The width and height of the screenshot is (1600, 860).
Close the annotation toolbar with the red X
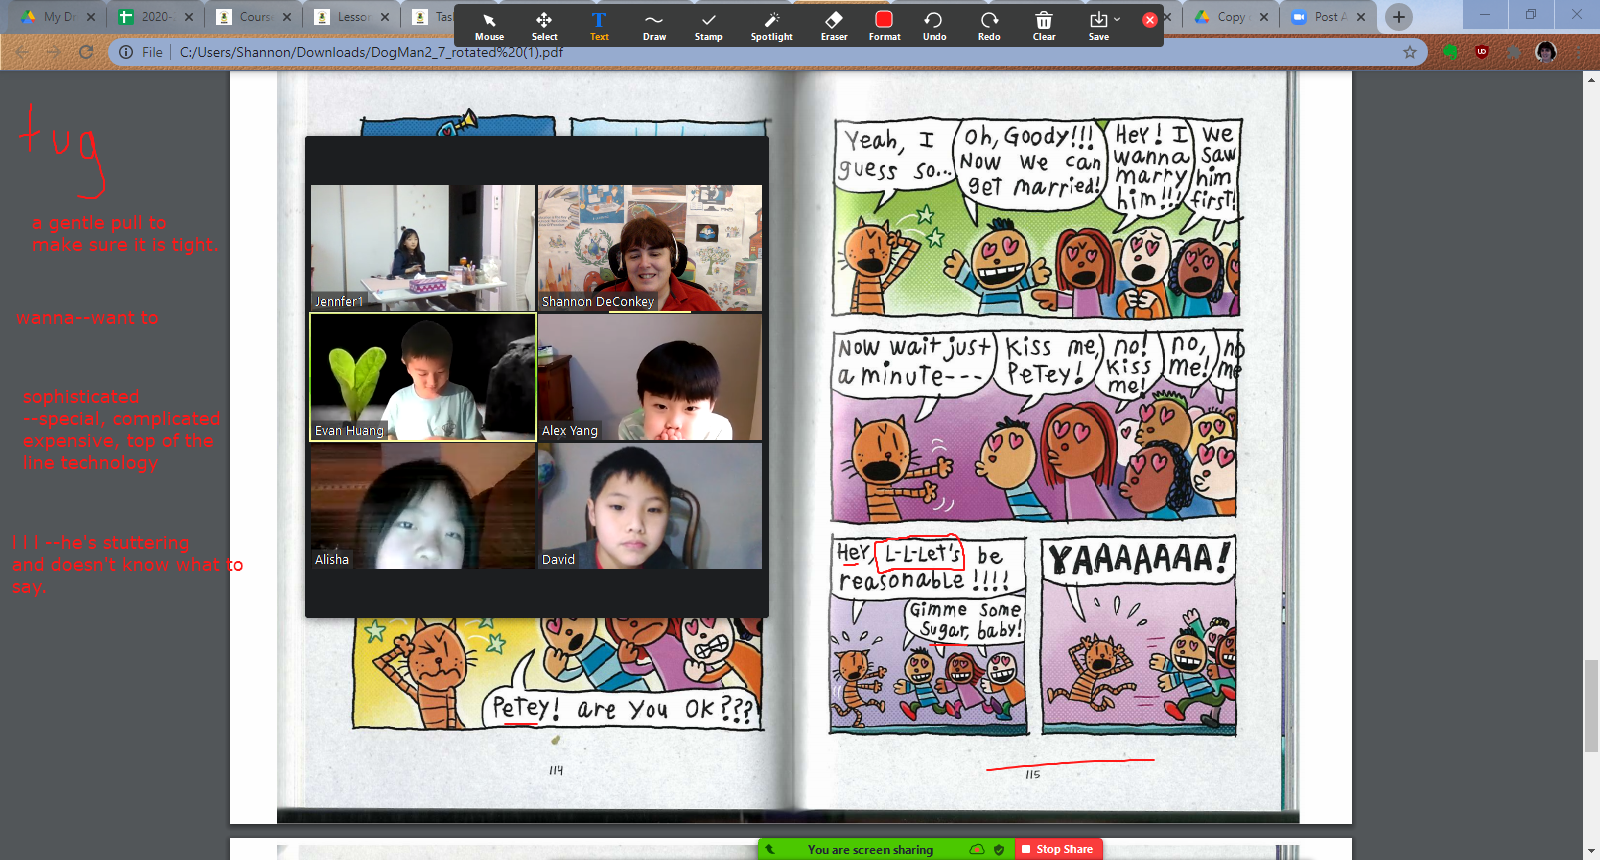(1150, 19)
